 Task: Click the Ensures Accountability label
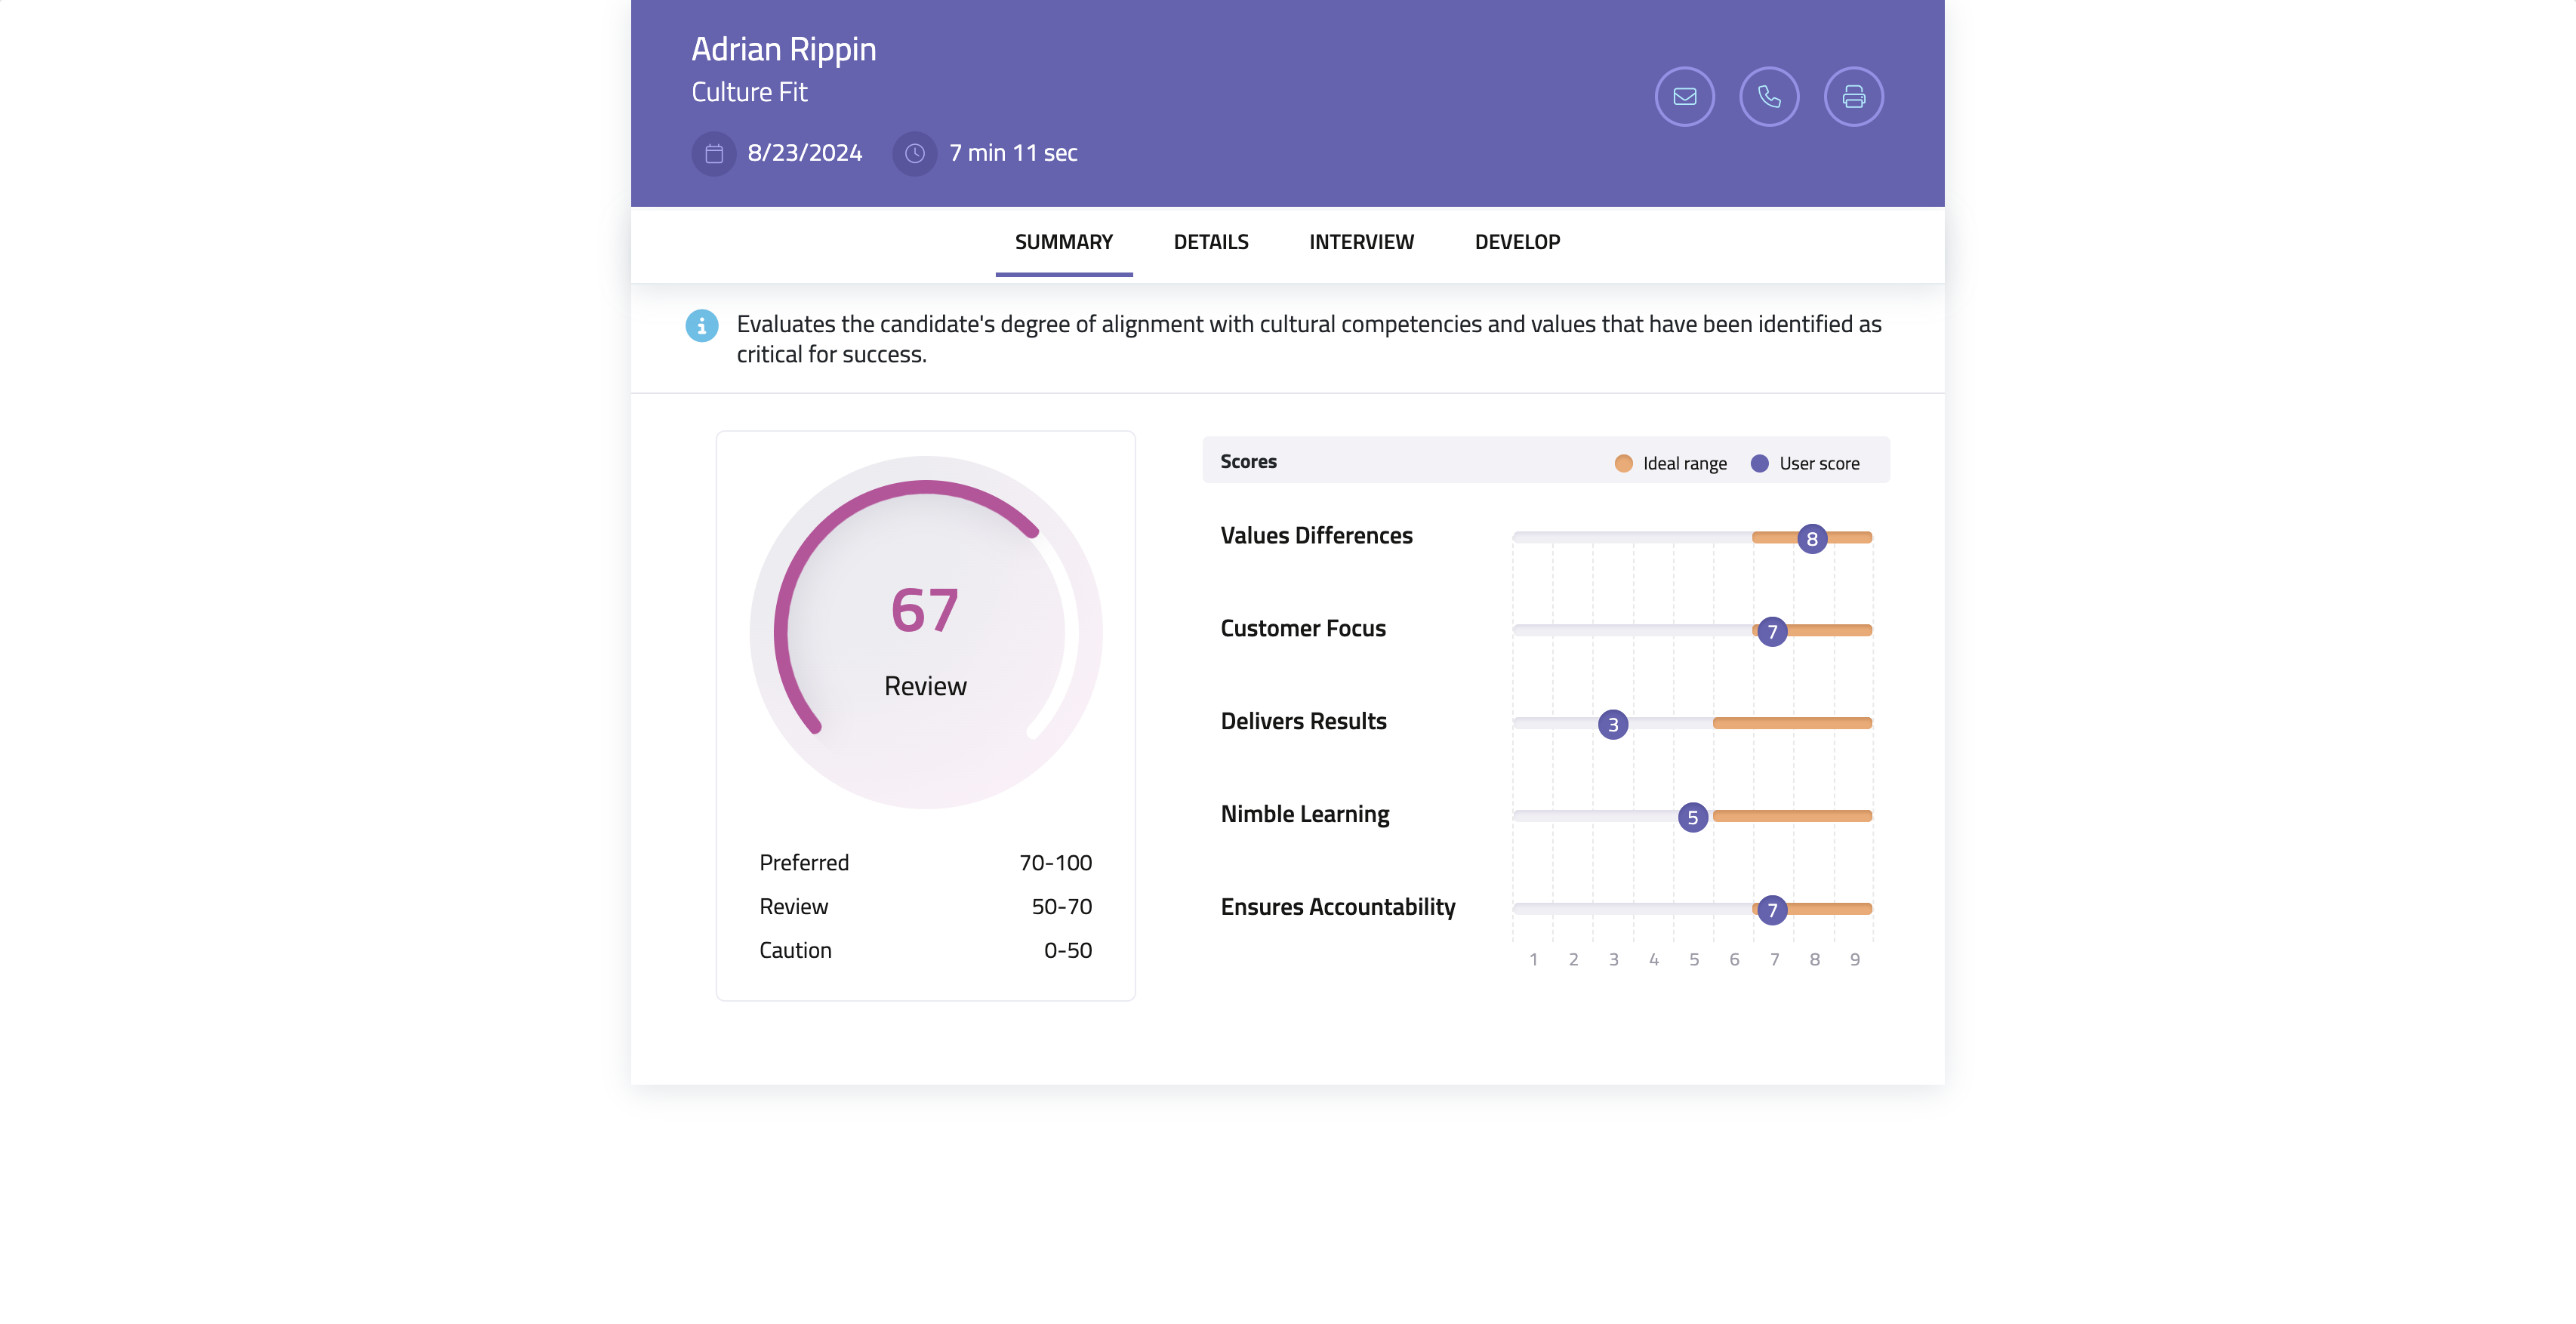pos(1337,907)
